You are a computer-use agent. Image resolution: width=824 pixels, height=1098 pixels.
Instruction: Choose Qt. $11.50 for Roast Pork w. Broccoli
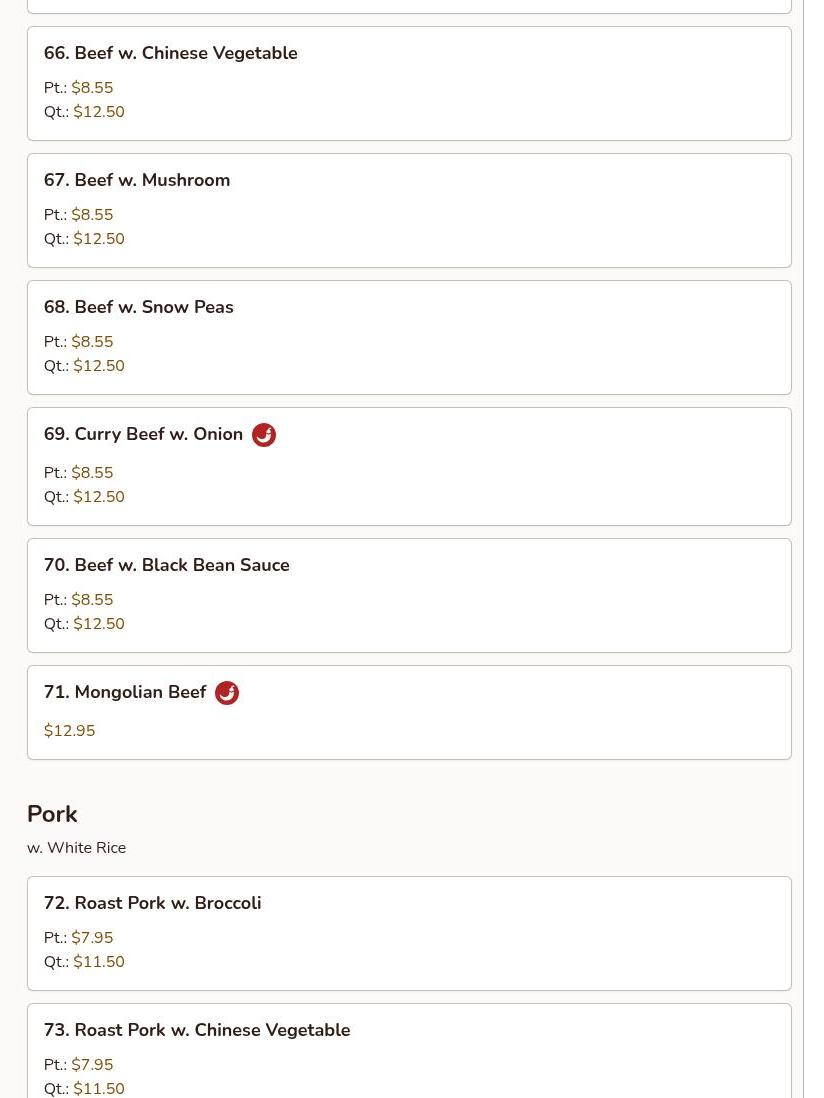84,961
